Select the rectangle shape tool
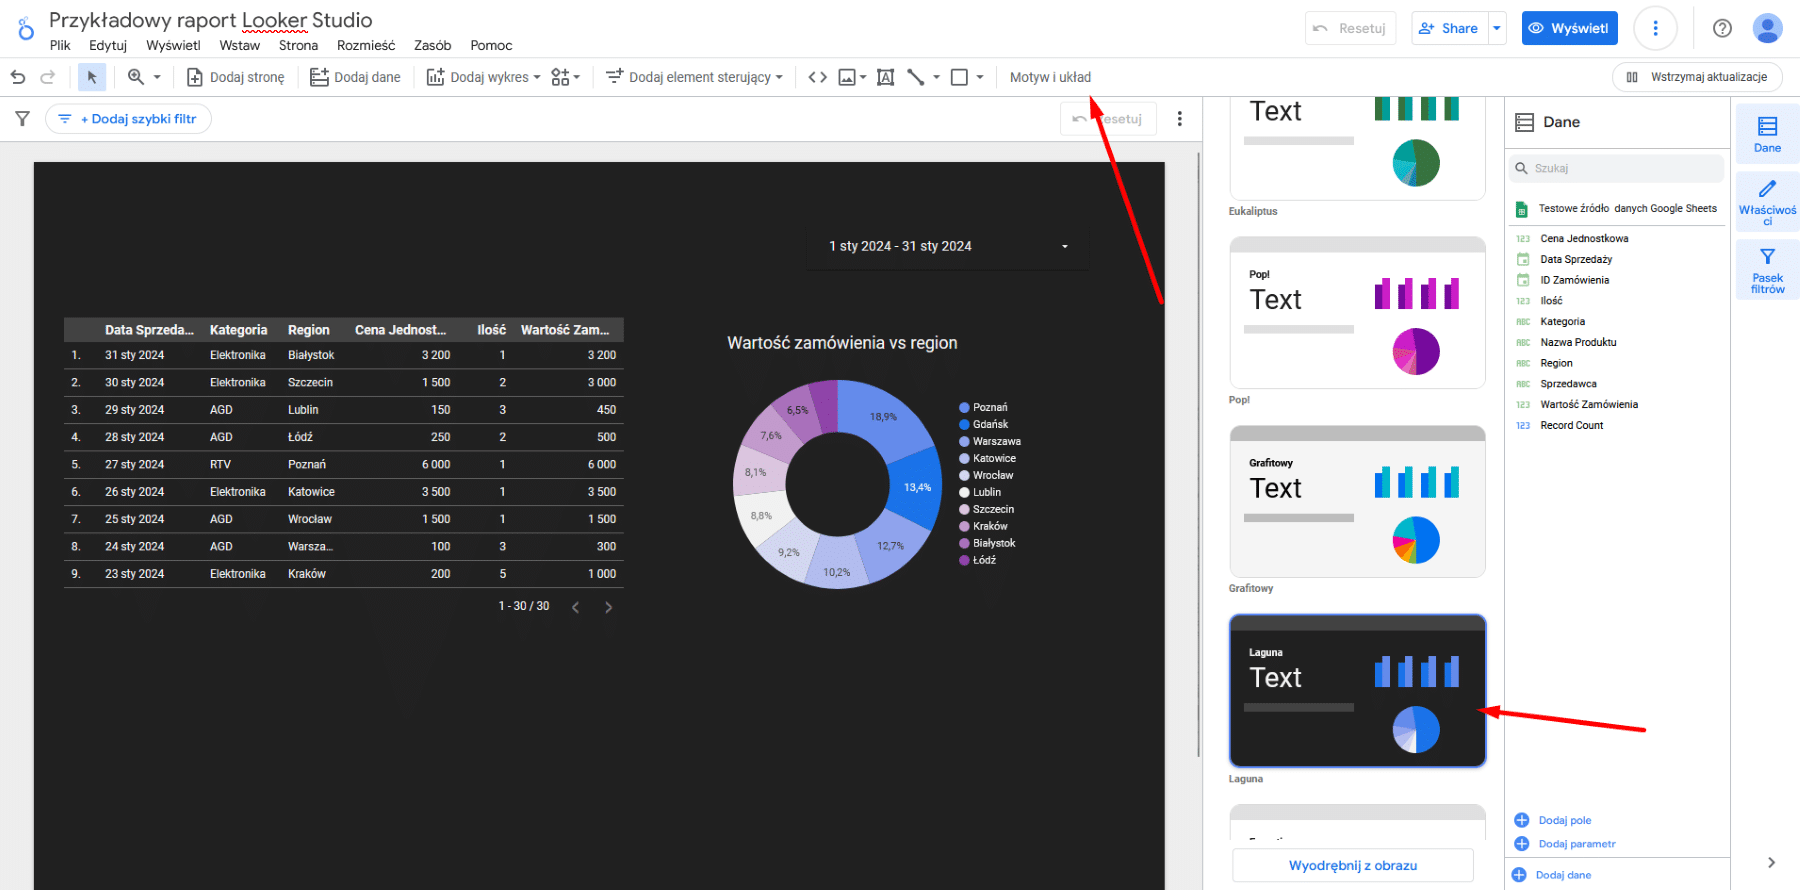The height and width of the screenshot is (890, 1800). pyautogui.click(x=959, y=77)
